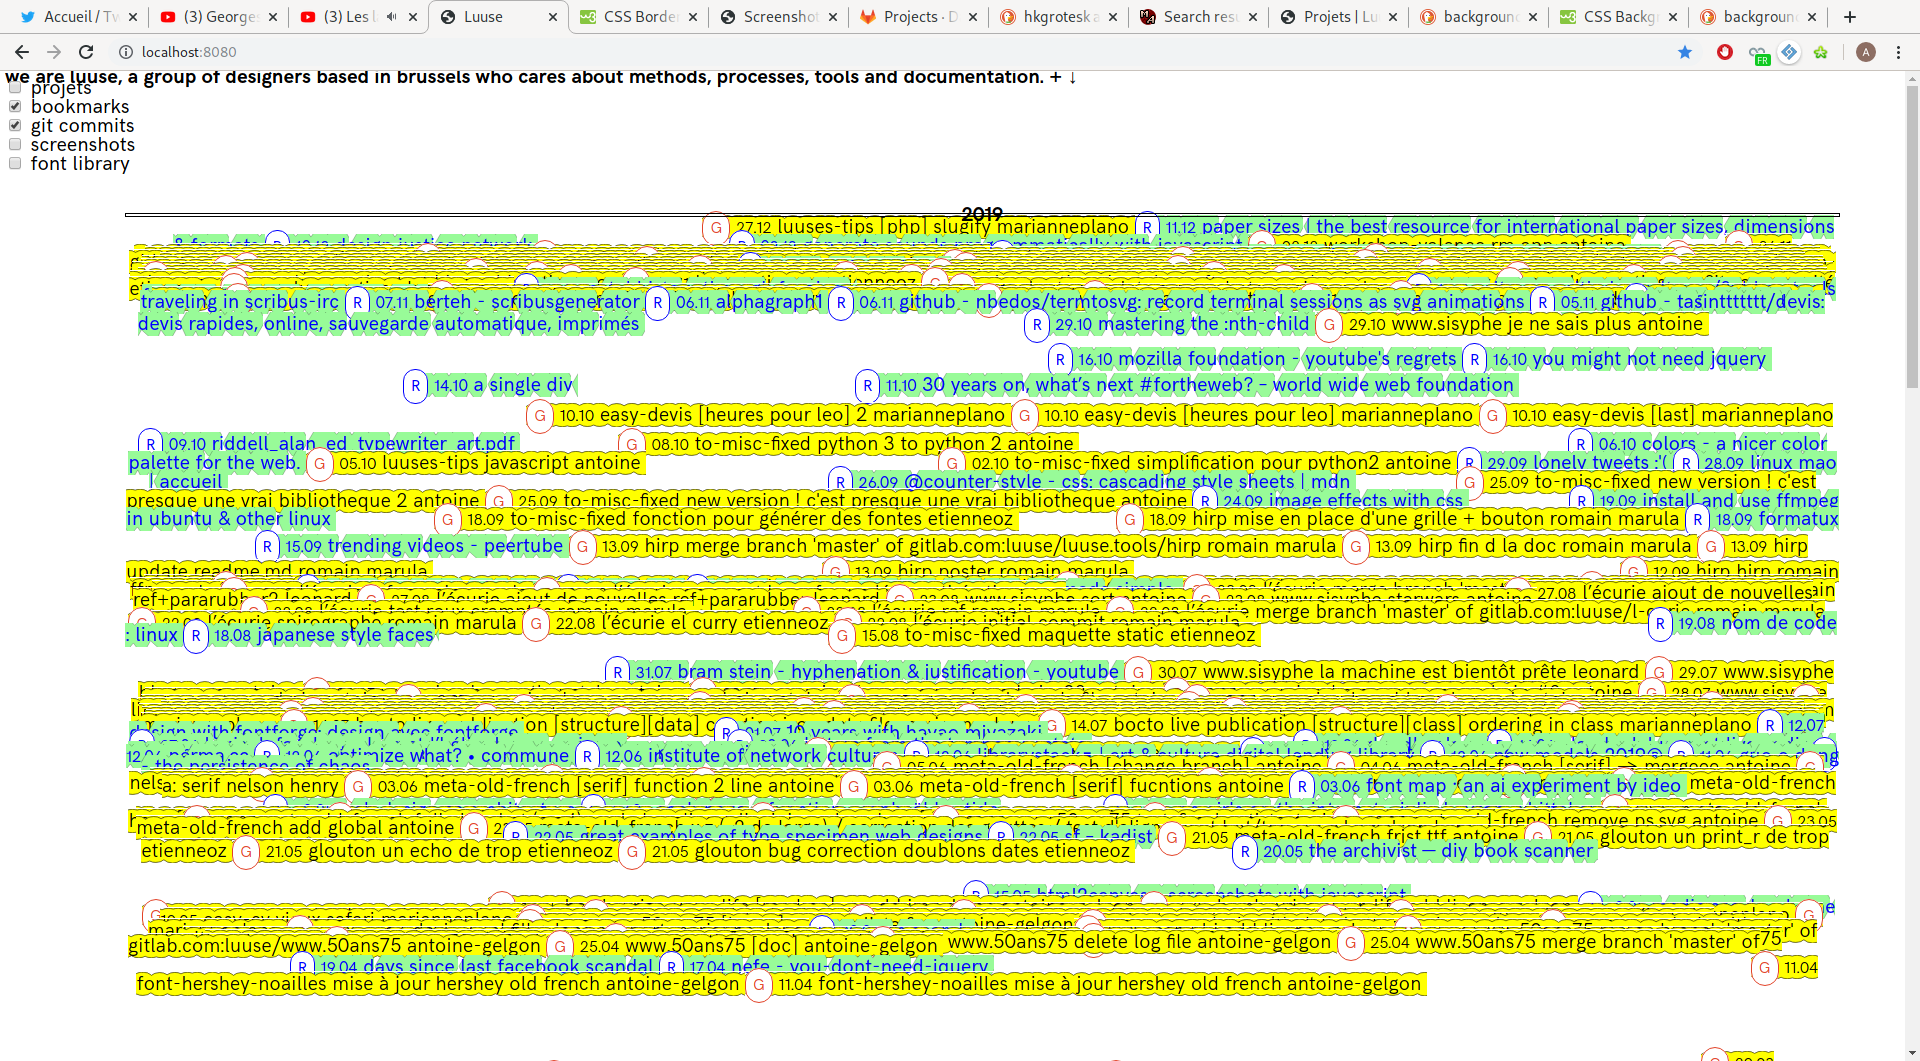Expand the intro with the plus sign
Screen dimensions: 1920x1061
pos(1055,77)
